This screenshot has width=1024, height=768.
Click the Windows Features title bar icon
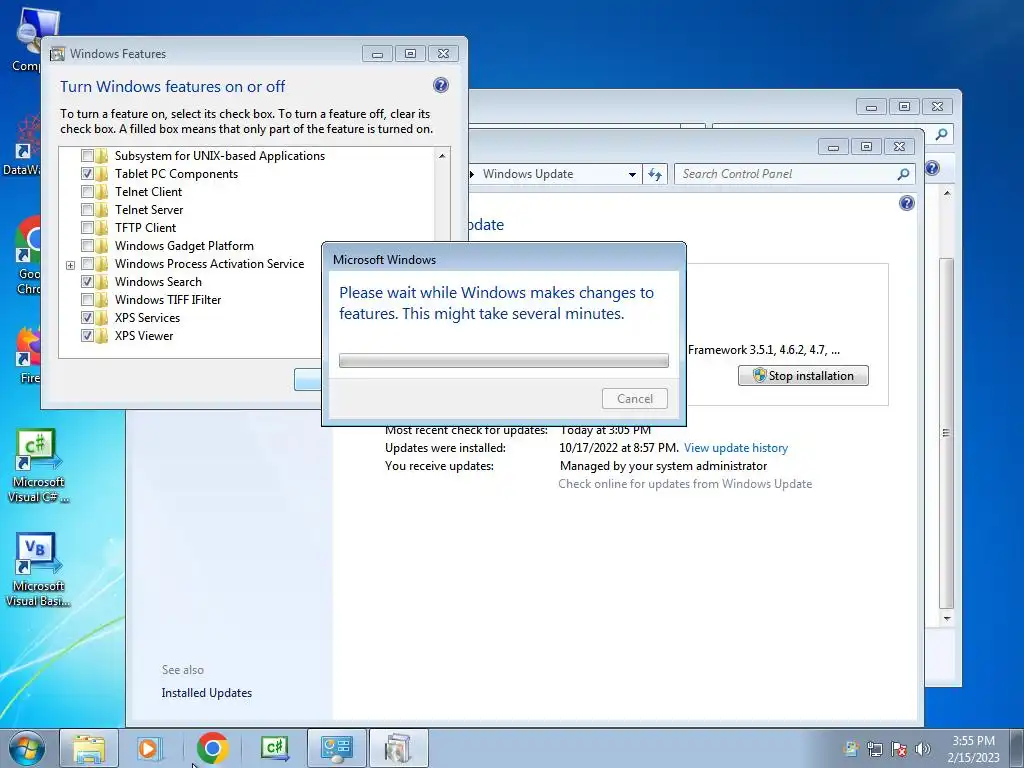click(57, 54)
